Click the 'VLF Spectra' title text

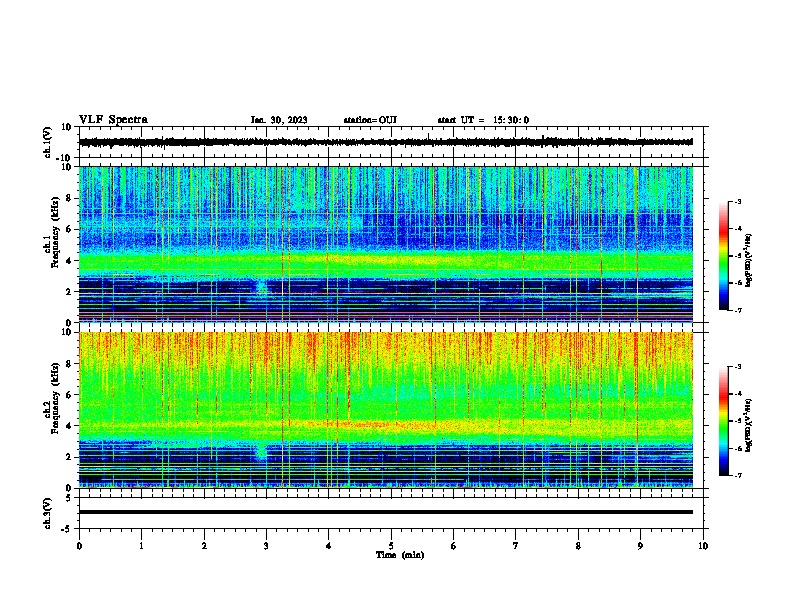(x=113, y=120)
